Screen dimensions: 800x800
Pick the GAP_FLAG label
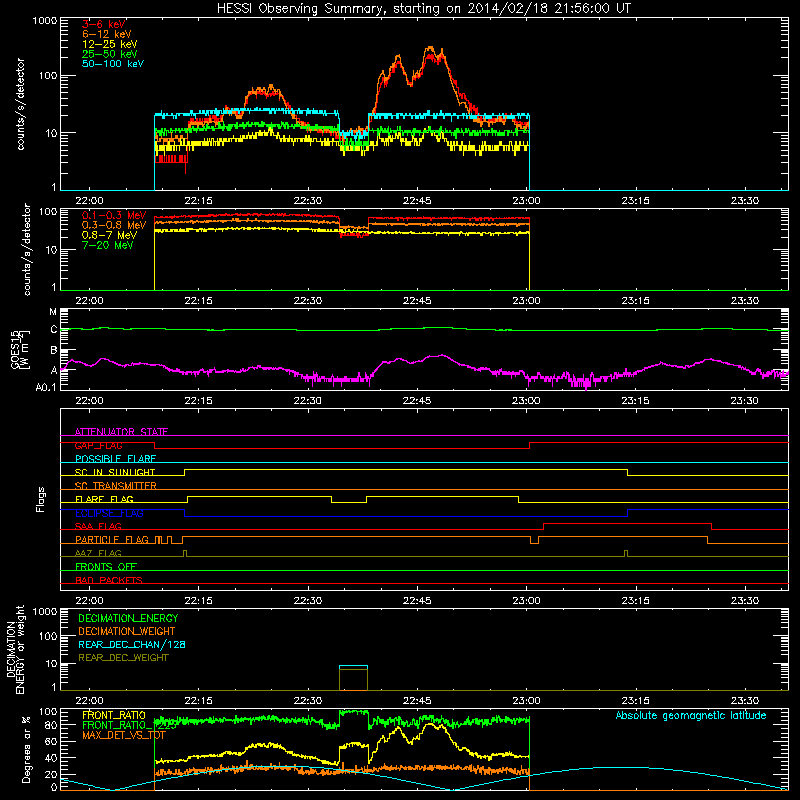click(x=98, y=445)
